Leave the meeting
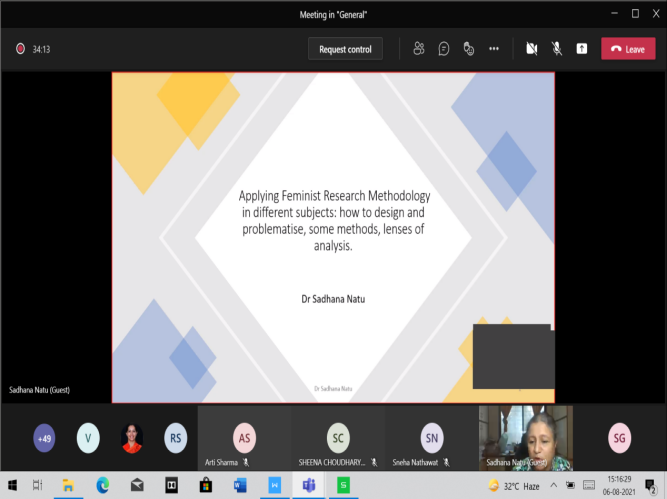The image size is (667, 499). 628,48
